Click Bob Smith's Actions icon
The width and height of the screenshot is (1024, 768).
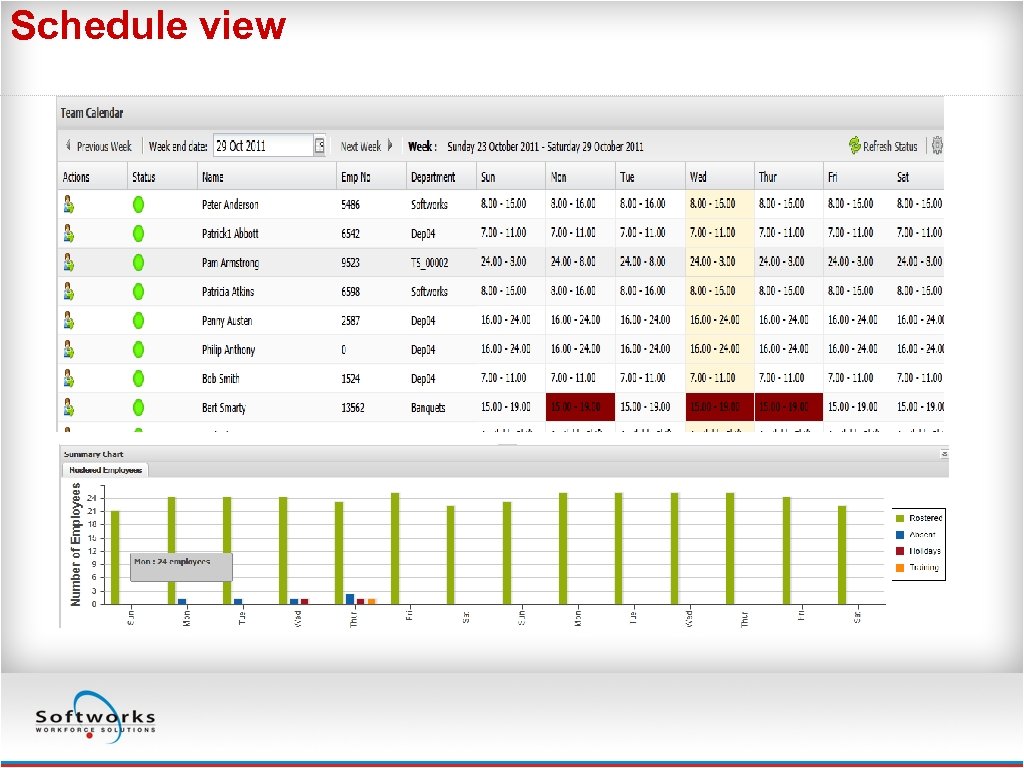click(x=68, y=378)
